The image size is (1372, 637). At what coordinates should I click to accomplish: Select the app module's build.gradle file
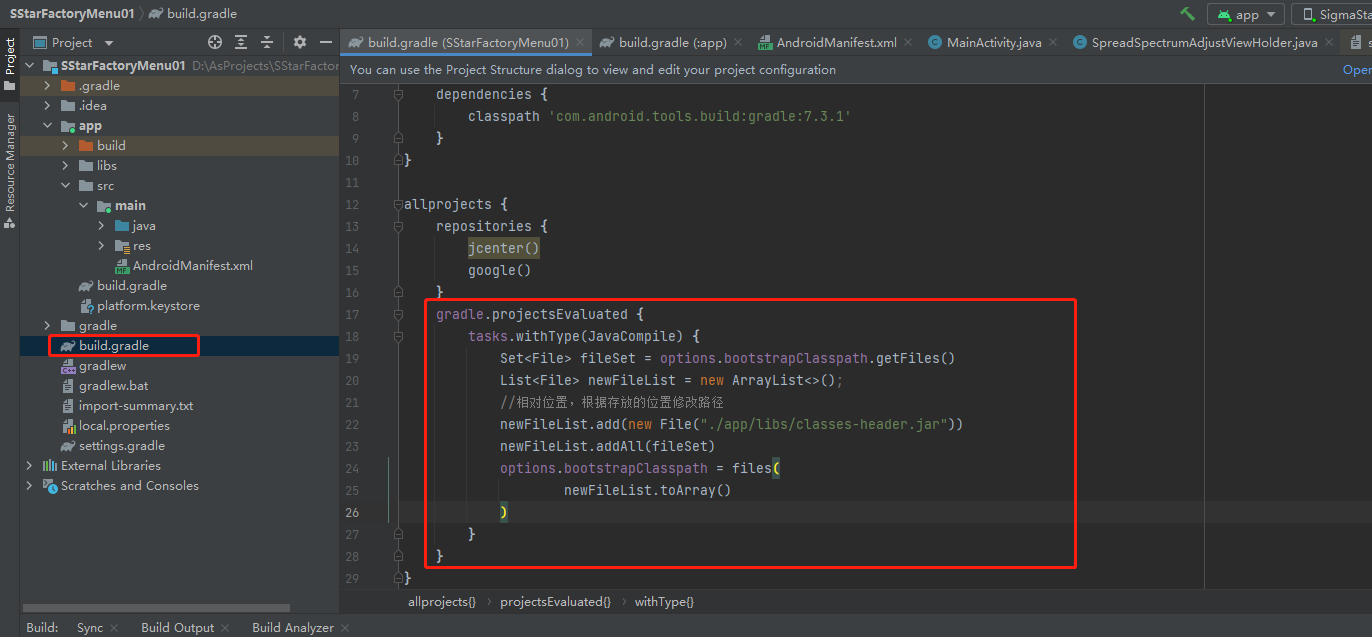[x=132, y=286]
